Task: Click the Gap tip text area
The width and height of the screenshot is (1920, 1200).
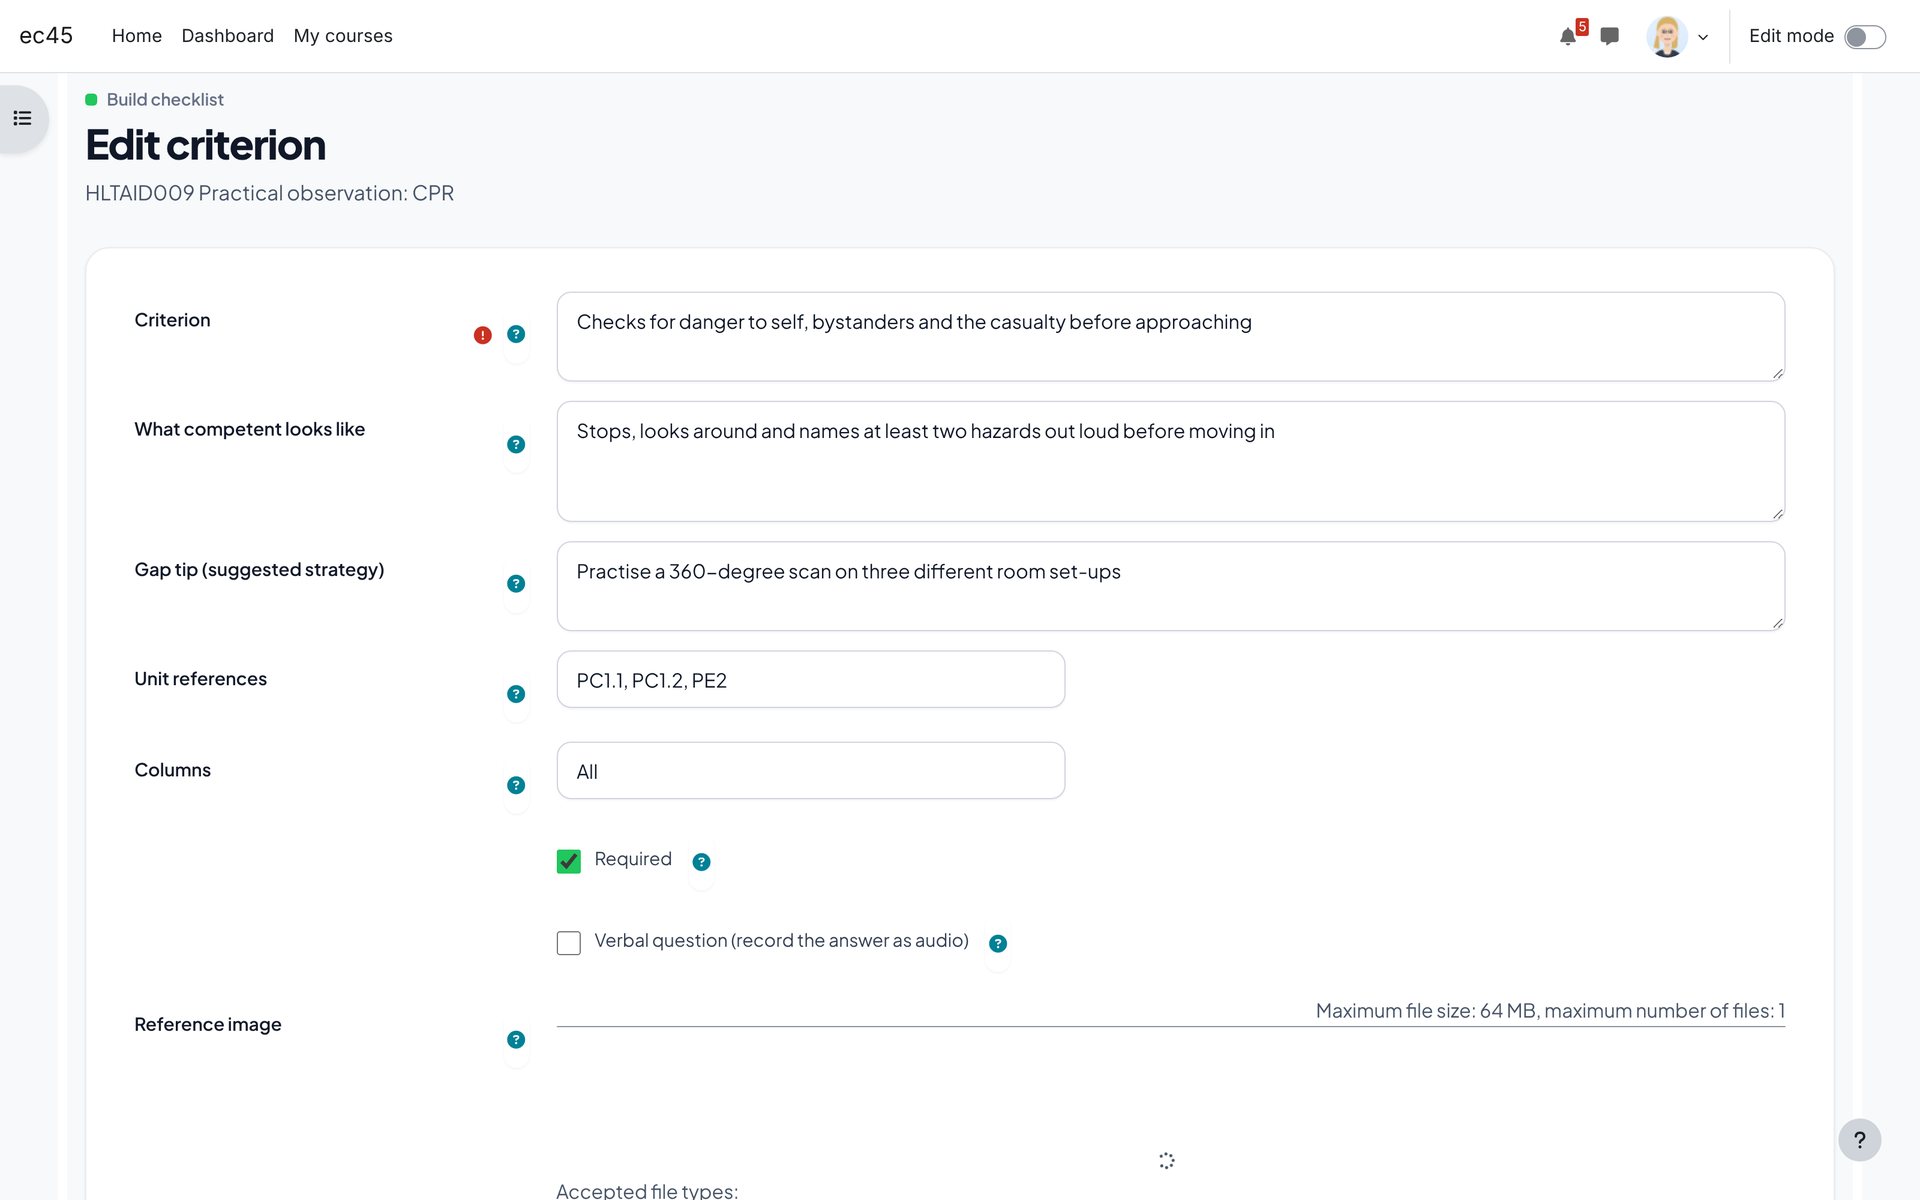Action: coord(1170,586)
